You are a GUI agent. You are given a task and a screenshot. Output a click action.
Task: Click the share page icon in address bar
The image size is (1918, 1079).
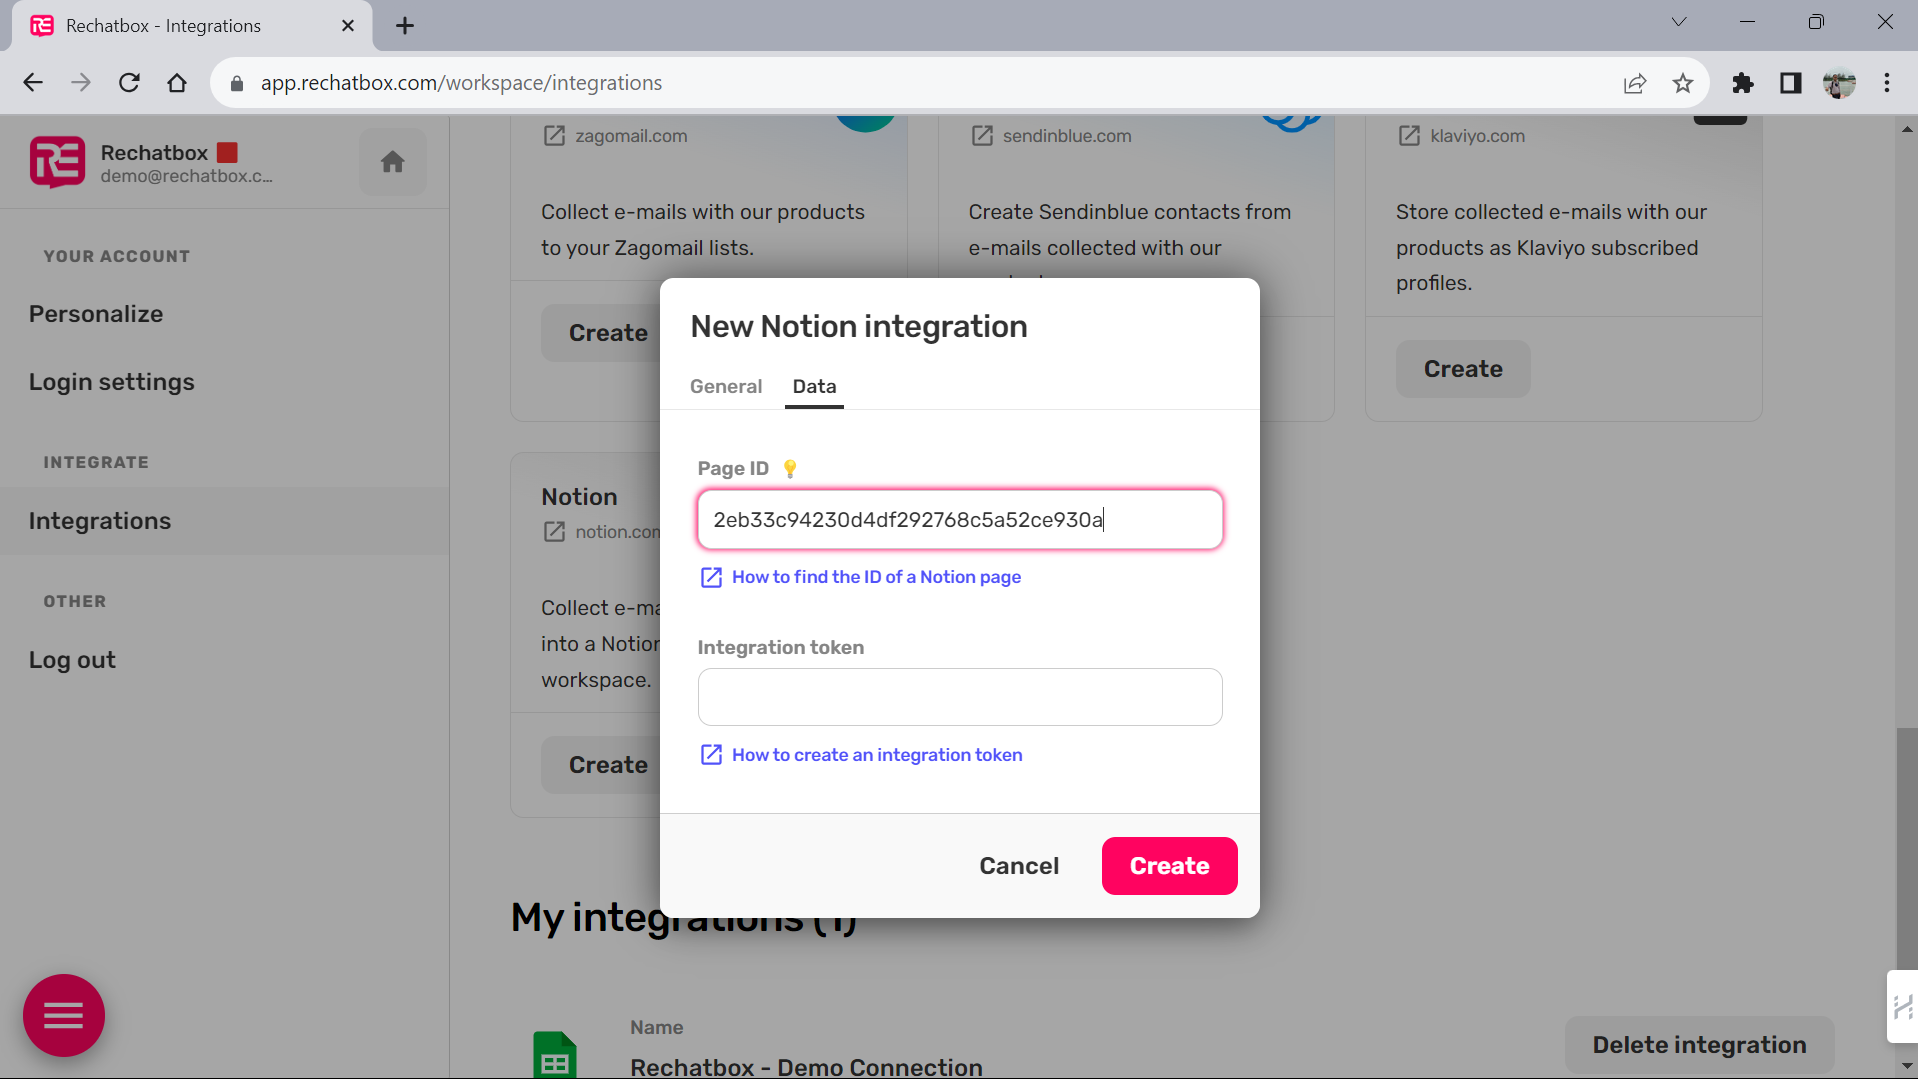click(x=1635, y=83)
